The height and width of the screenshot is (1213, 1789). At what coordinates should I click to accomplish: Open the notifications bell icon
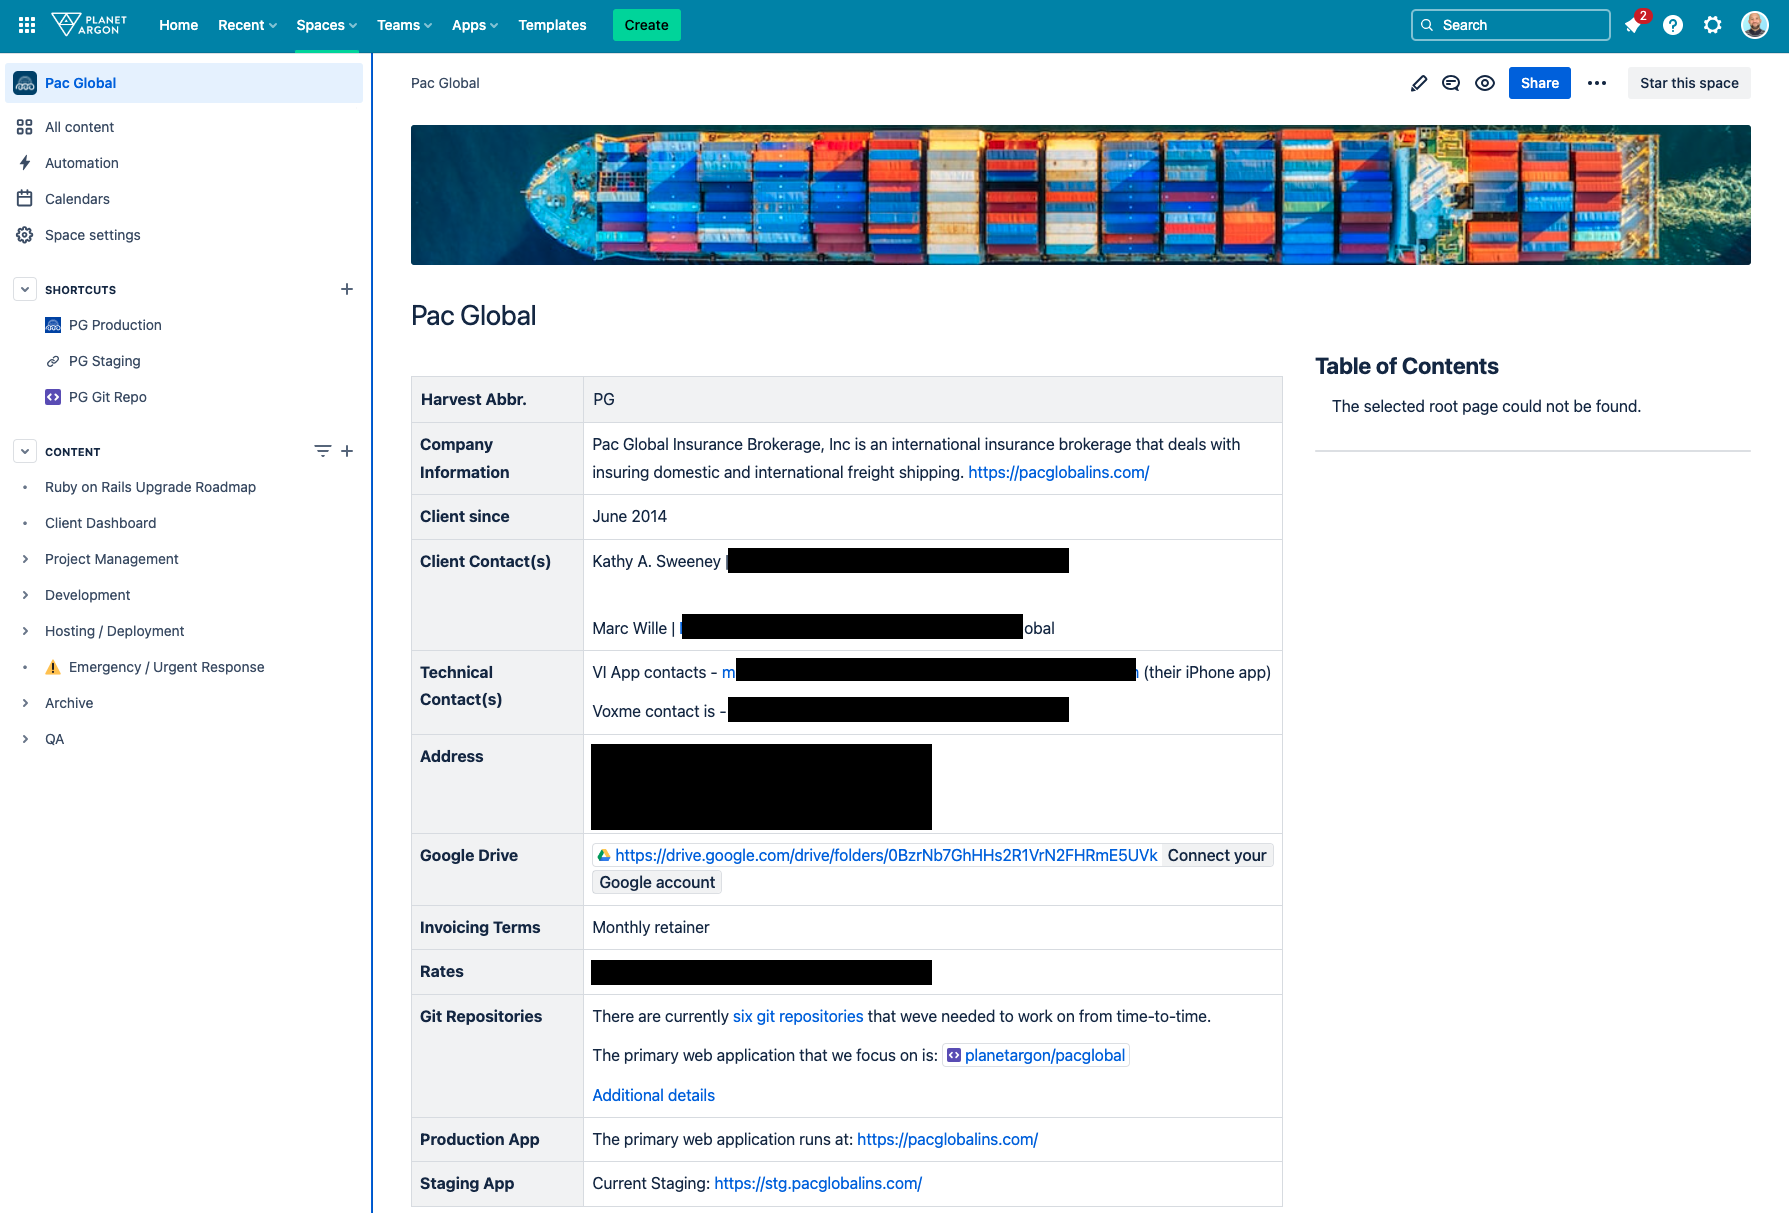(x=1633, y=25)
